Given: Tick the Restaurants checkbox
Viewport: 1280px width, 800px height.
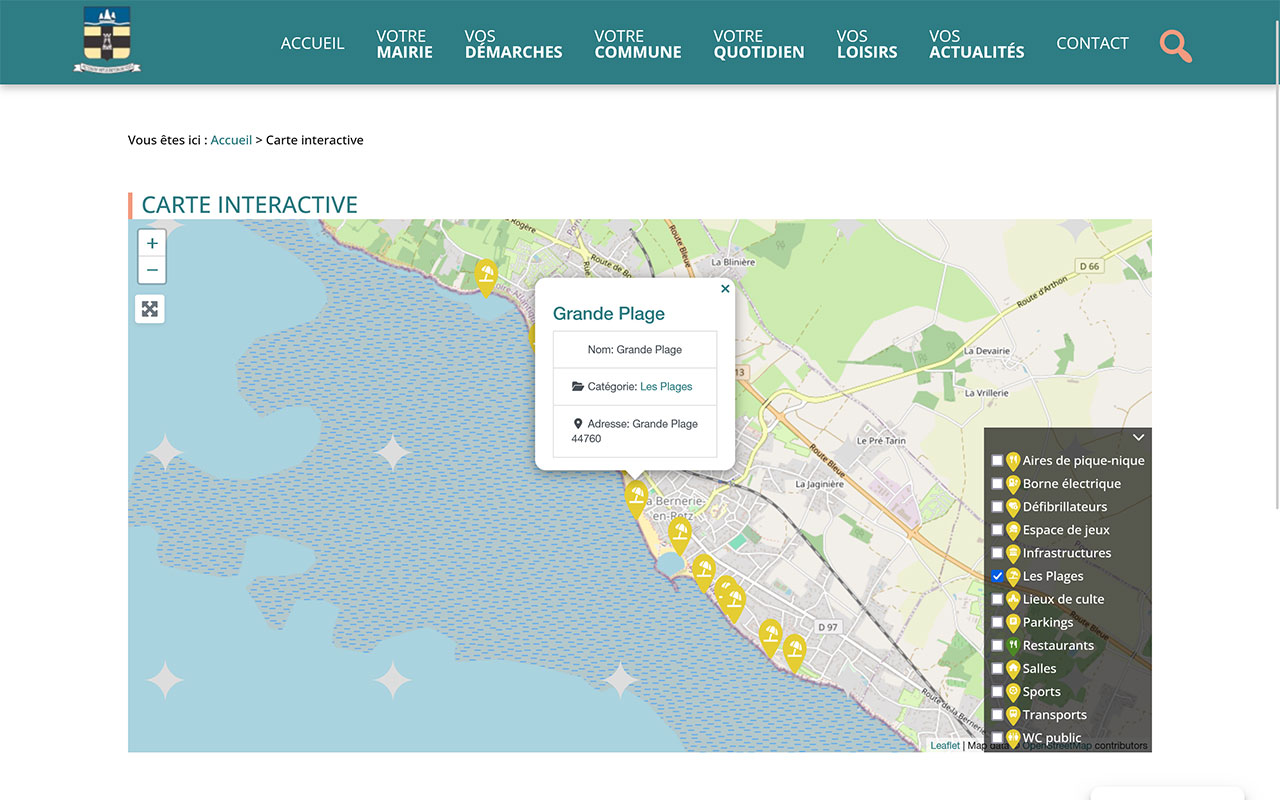Looking at the screenshot, I should [x=997, y=646].
